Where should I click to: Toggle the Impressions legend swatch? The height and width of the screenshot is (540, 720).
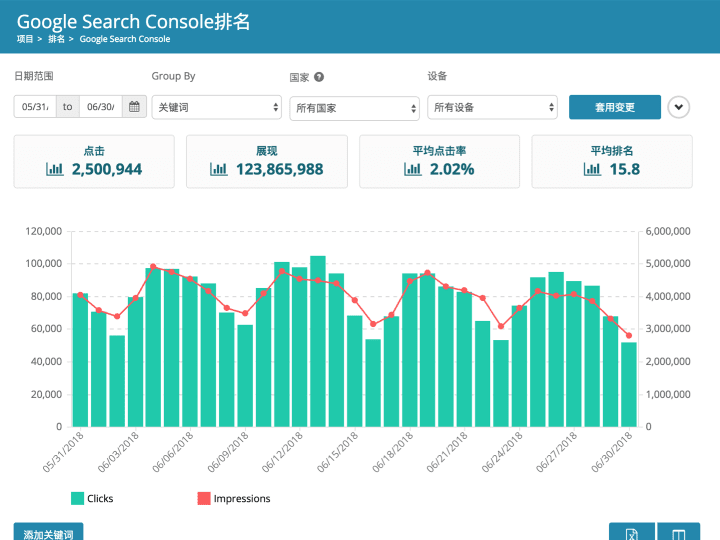(204, 498)
